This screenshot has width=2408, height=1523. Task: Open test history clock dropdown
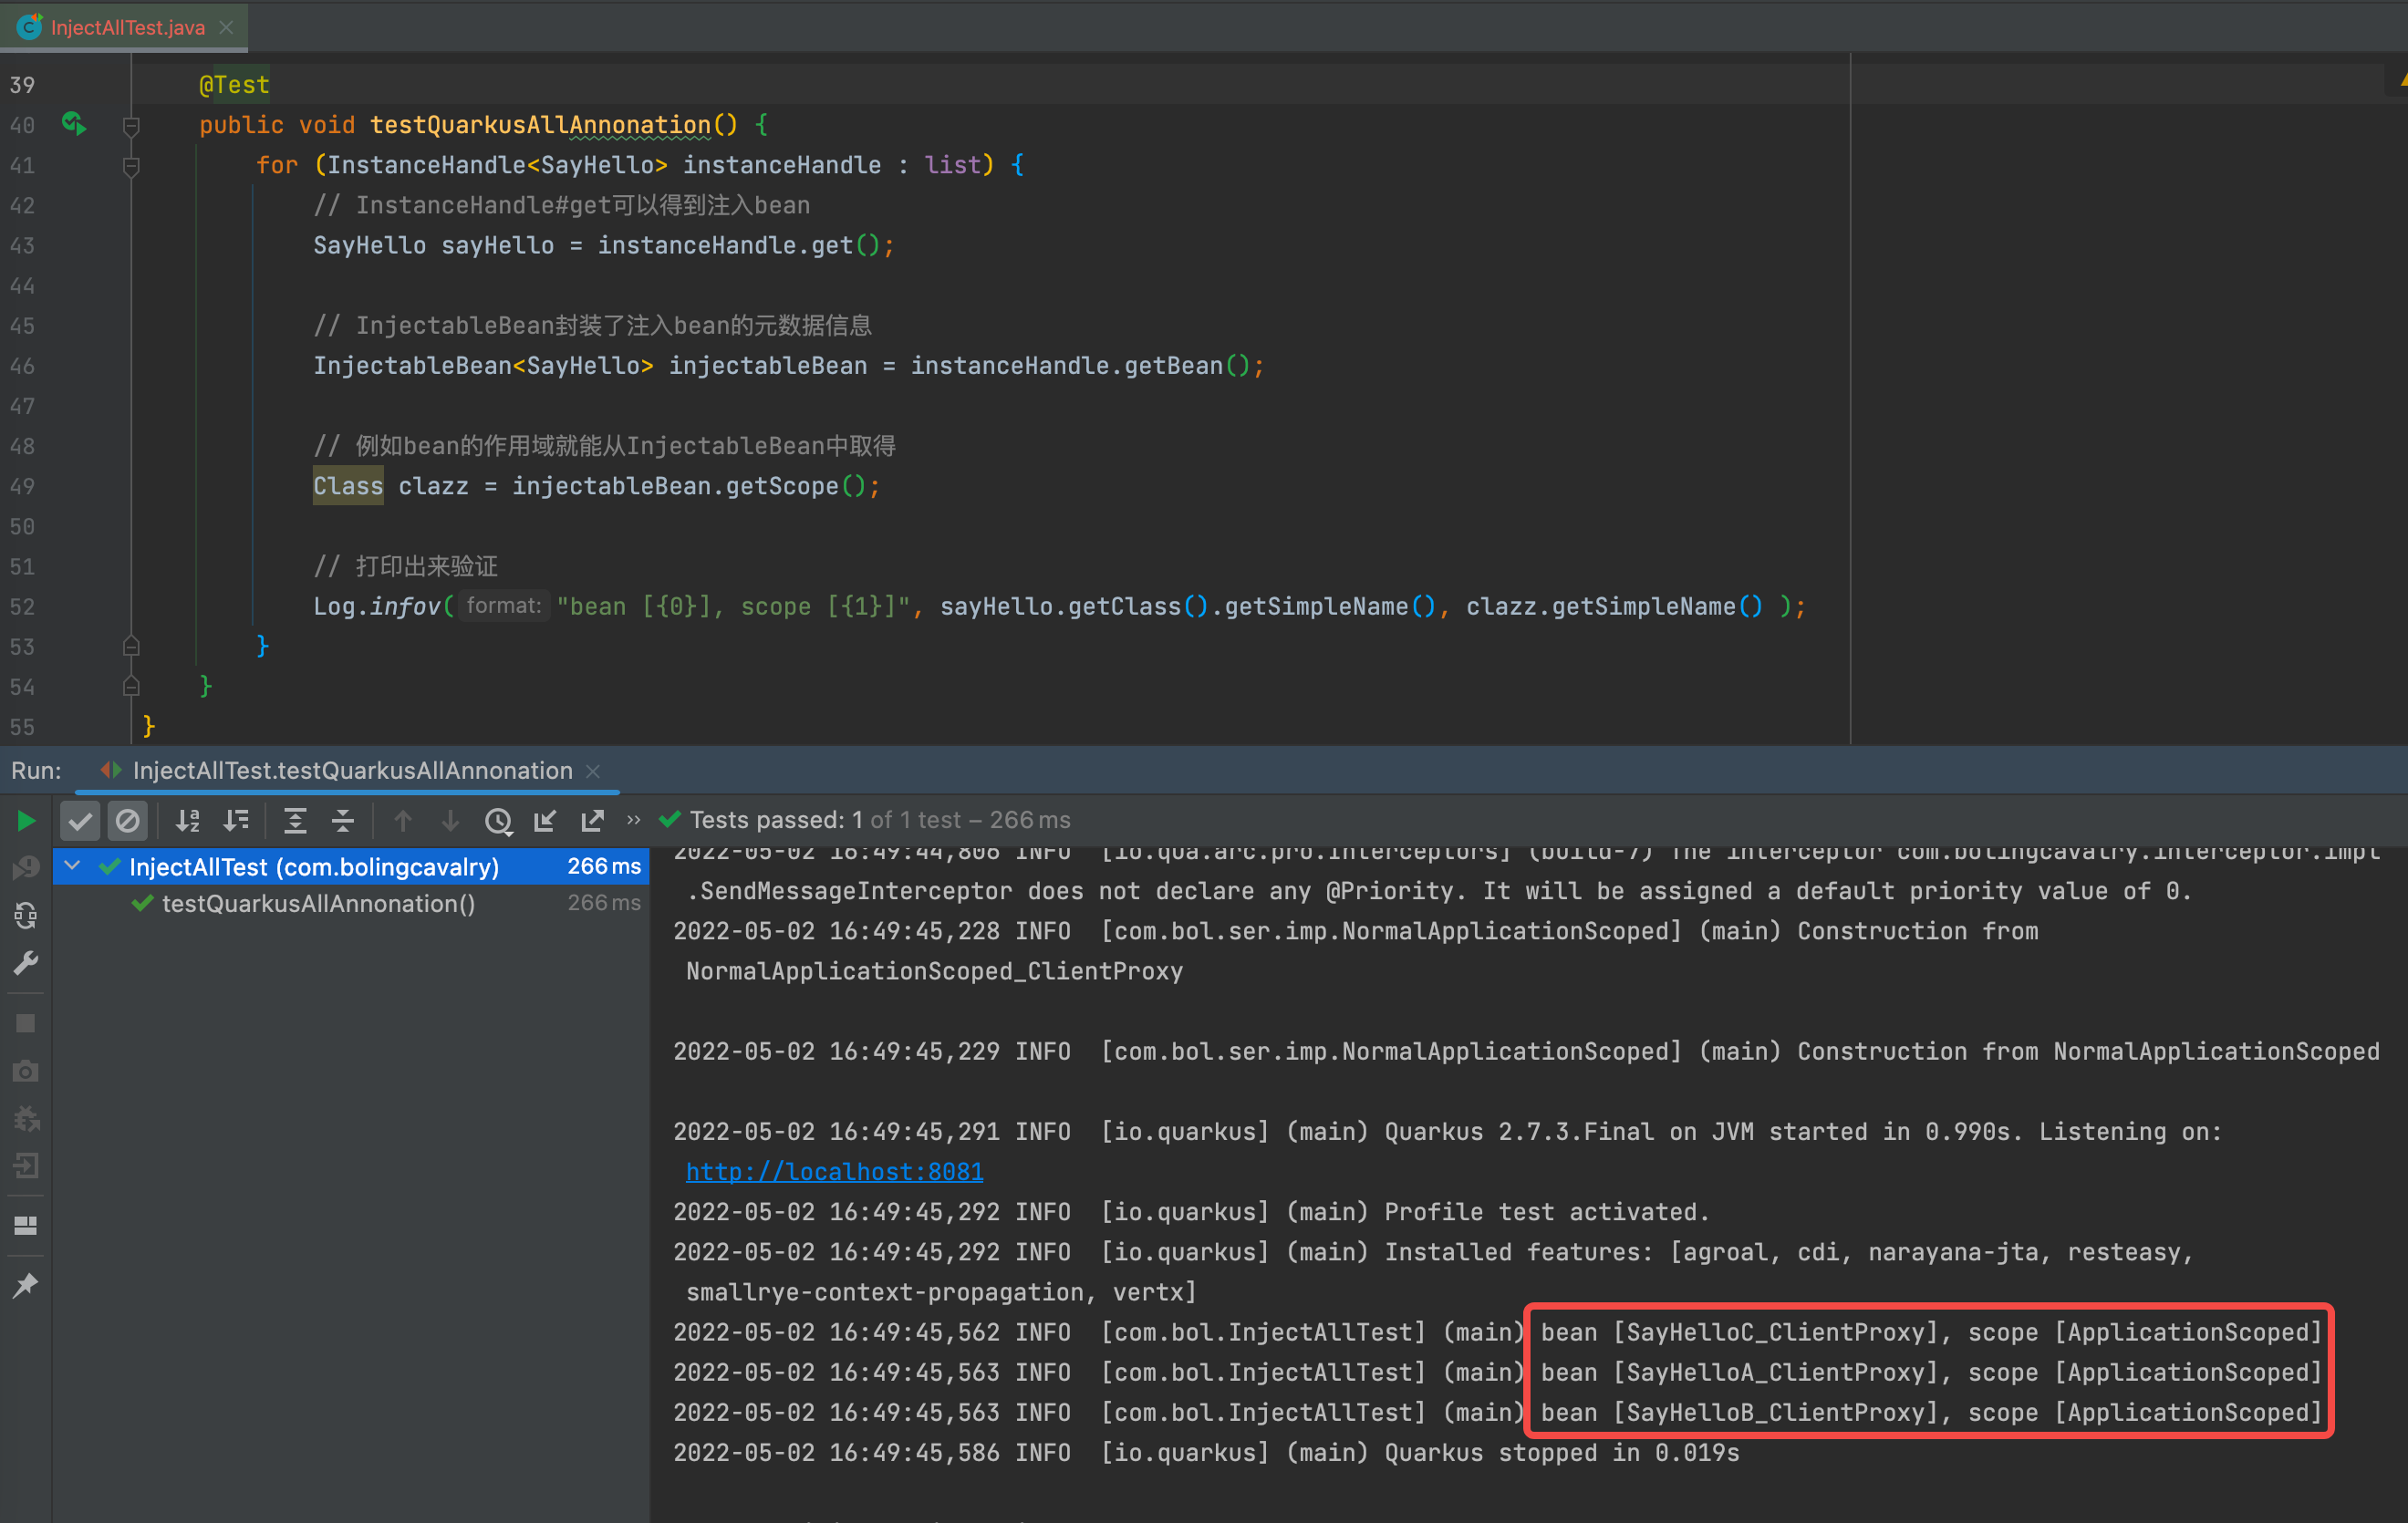(498, 821)
